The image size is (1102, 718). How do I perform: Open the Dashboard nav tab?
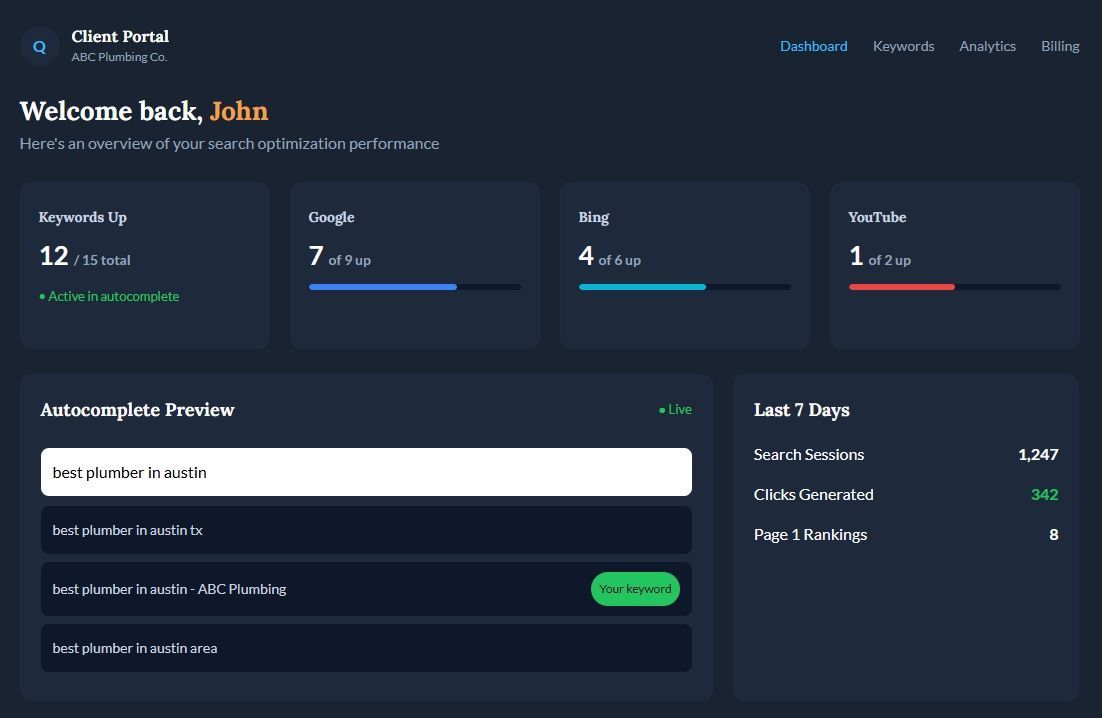click(813, 46)
